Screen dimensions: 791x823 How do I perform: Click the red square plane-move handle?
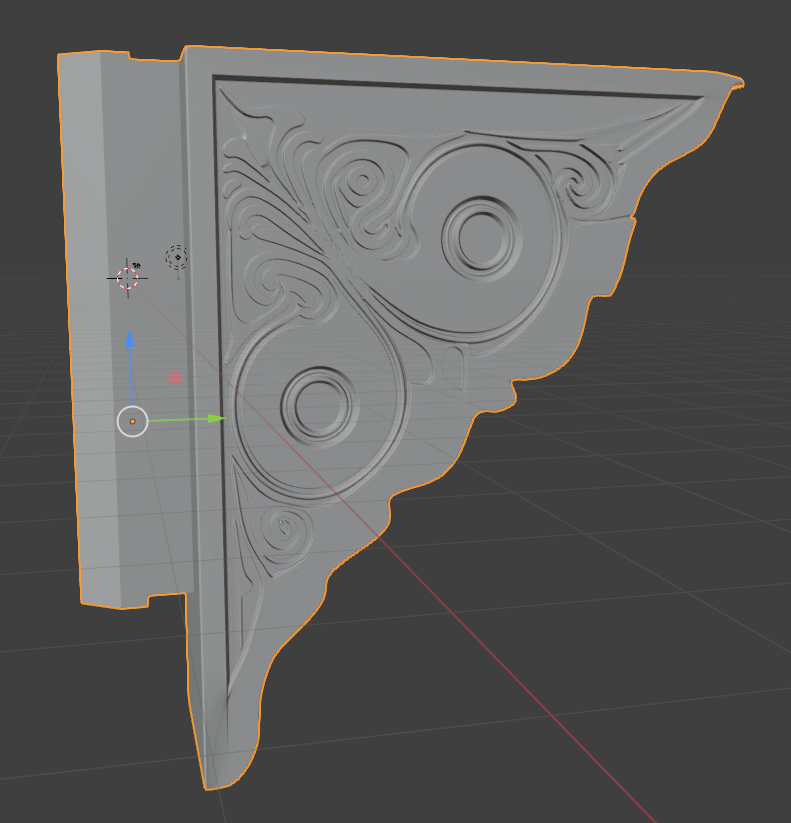tap(175, 378)
